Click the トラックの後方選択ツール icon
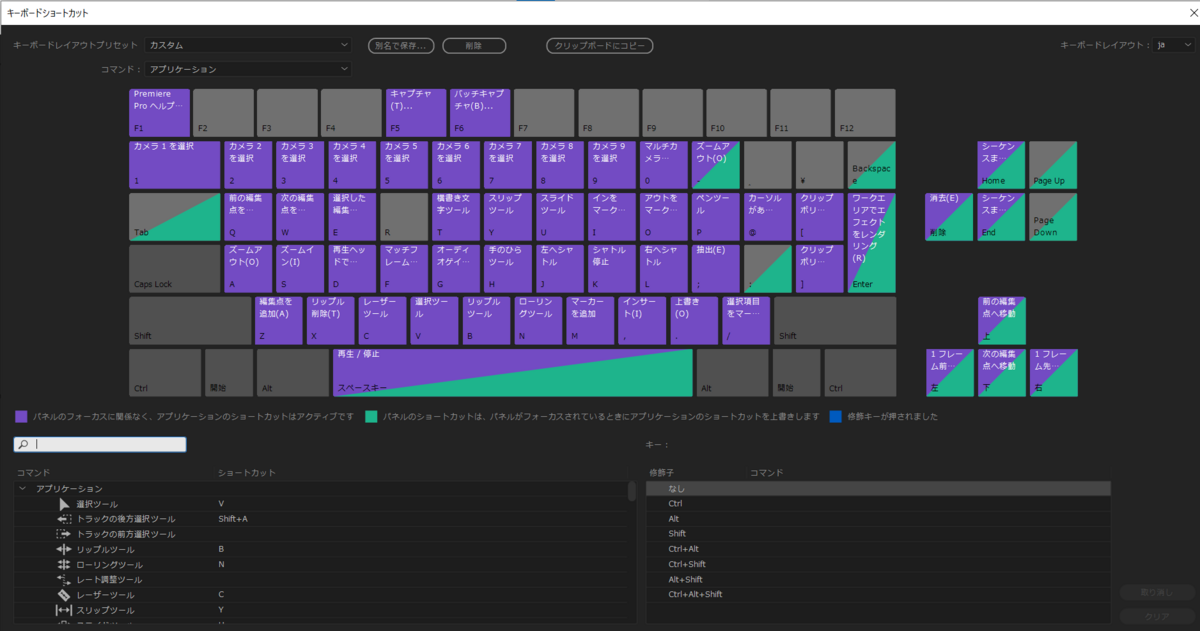The width and height of the screenshot is (1200, 631). tap(63, 519)
